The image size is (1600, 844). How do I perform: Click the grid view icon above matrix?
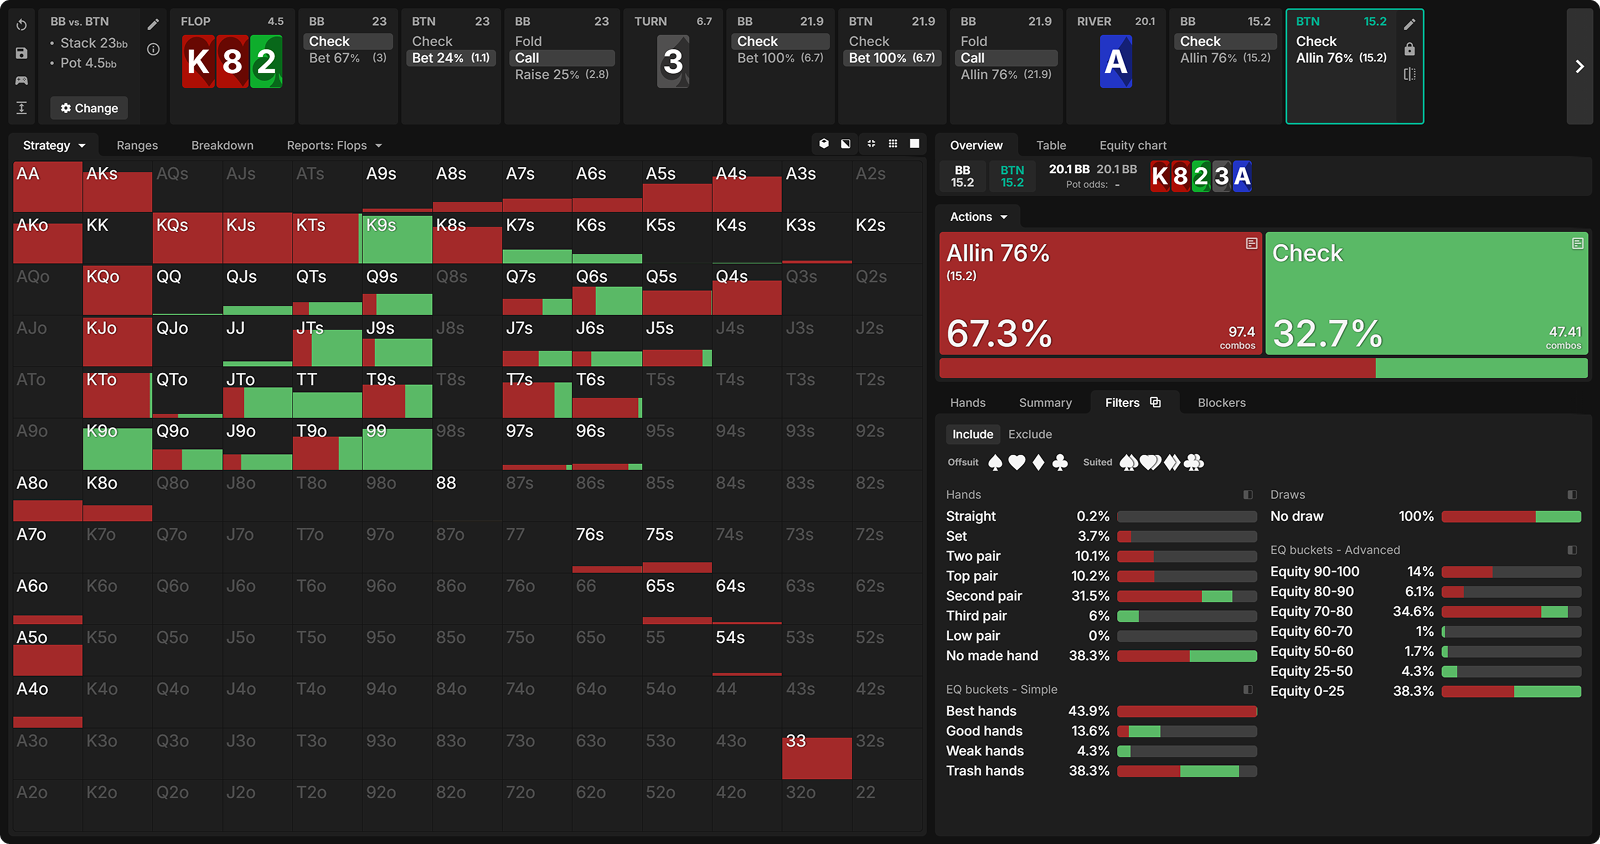pos(893,144)
